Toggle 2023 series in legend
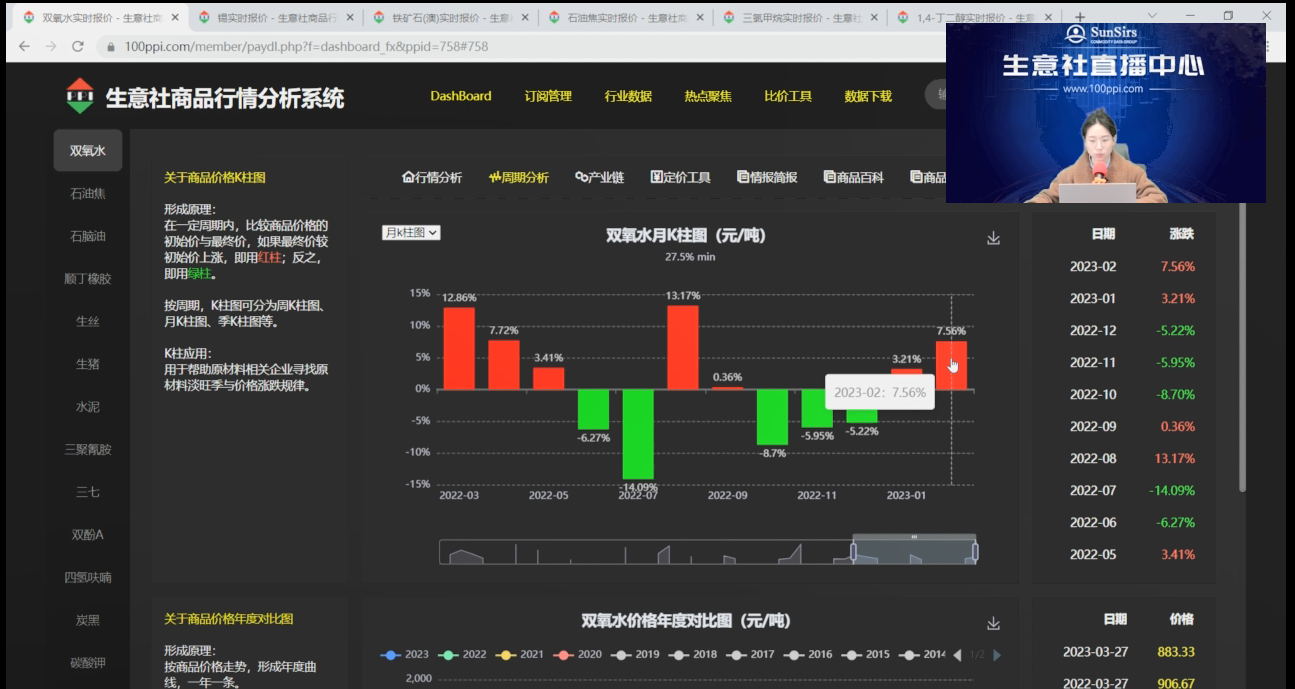Image resolution: width=1295 pixels, height=689 pixels. coord(405,655)
